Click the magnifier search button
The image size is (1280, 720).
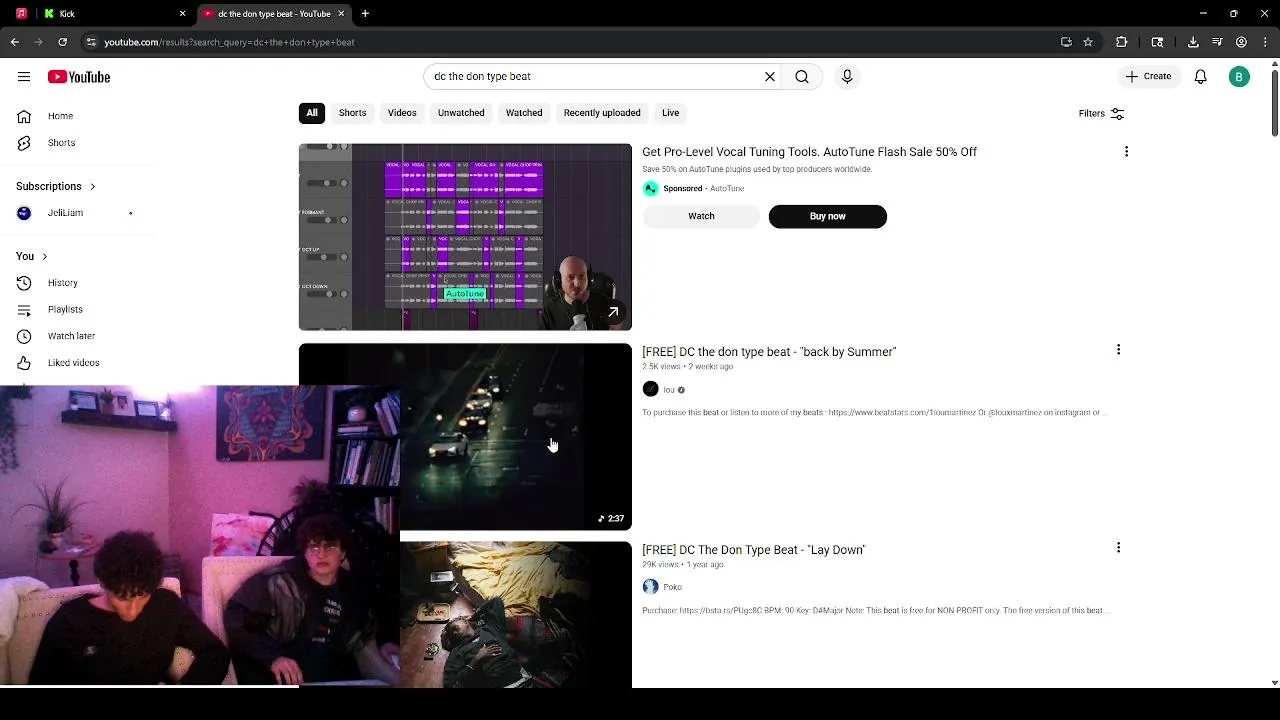(x=802, y=76)
